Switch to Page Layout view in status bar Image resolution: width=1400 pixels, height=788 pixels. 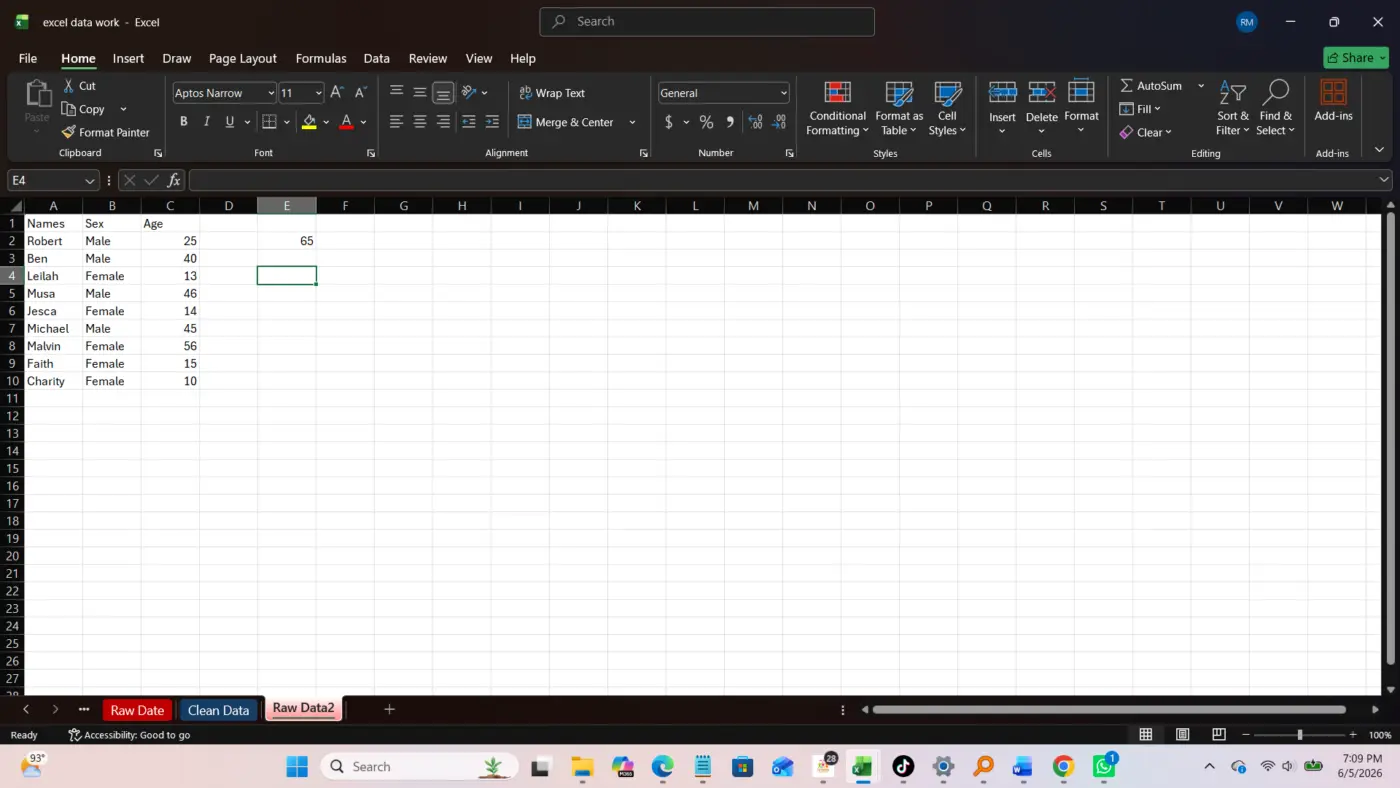tap(1182, 735)
